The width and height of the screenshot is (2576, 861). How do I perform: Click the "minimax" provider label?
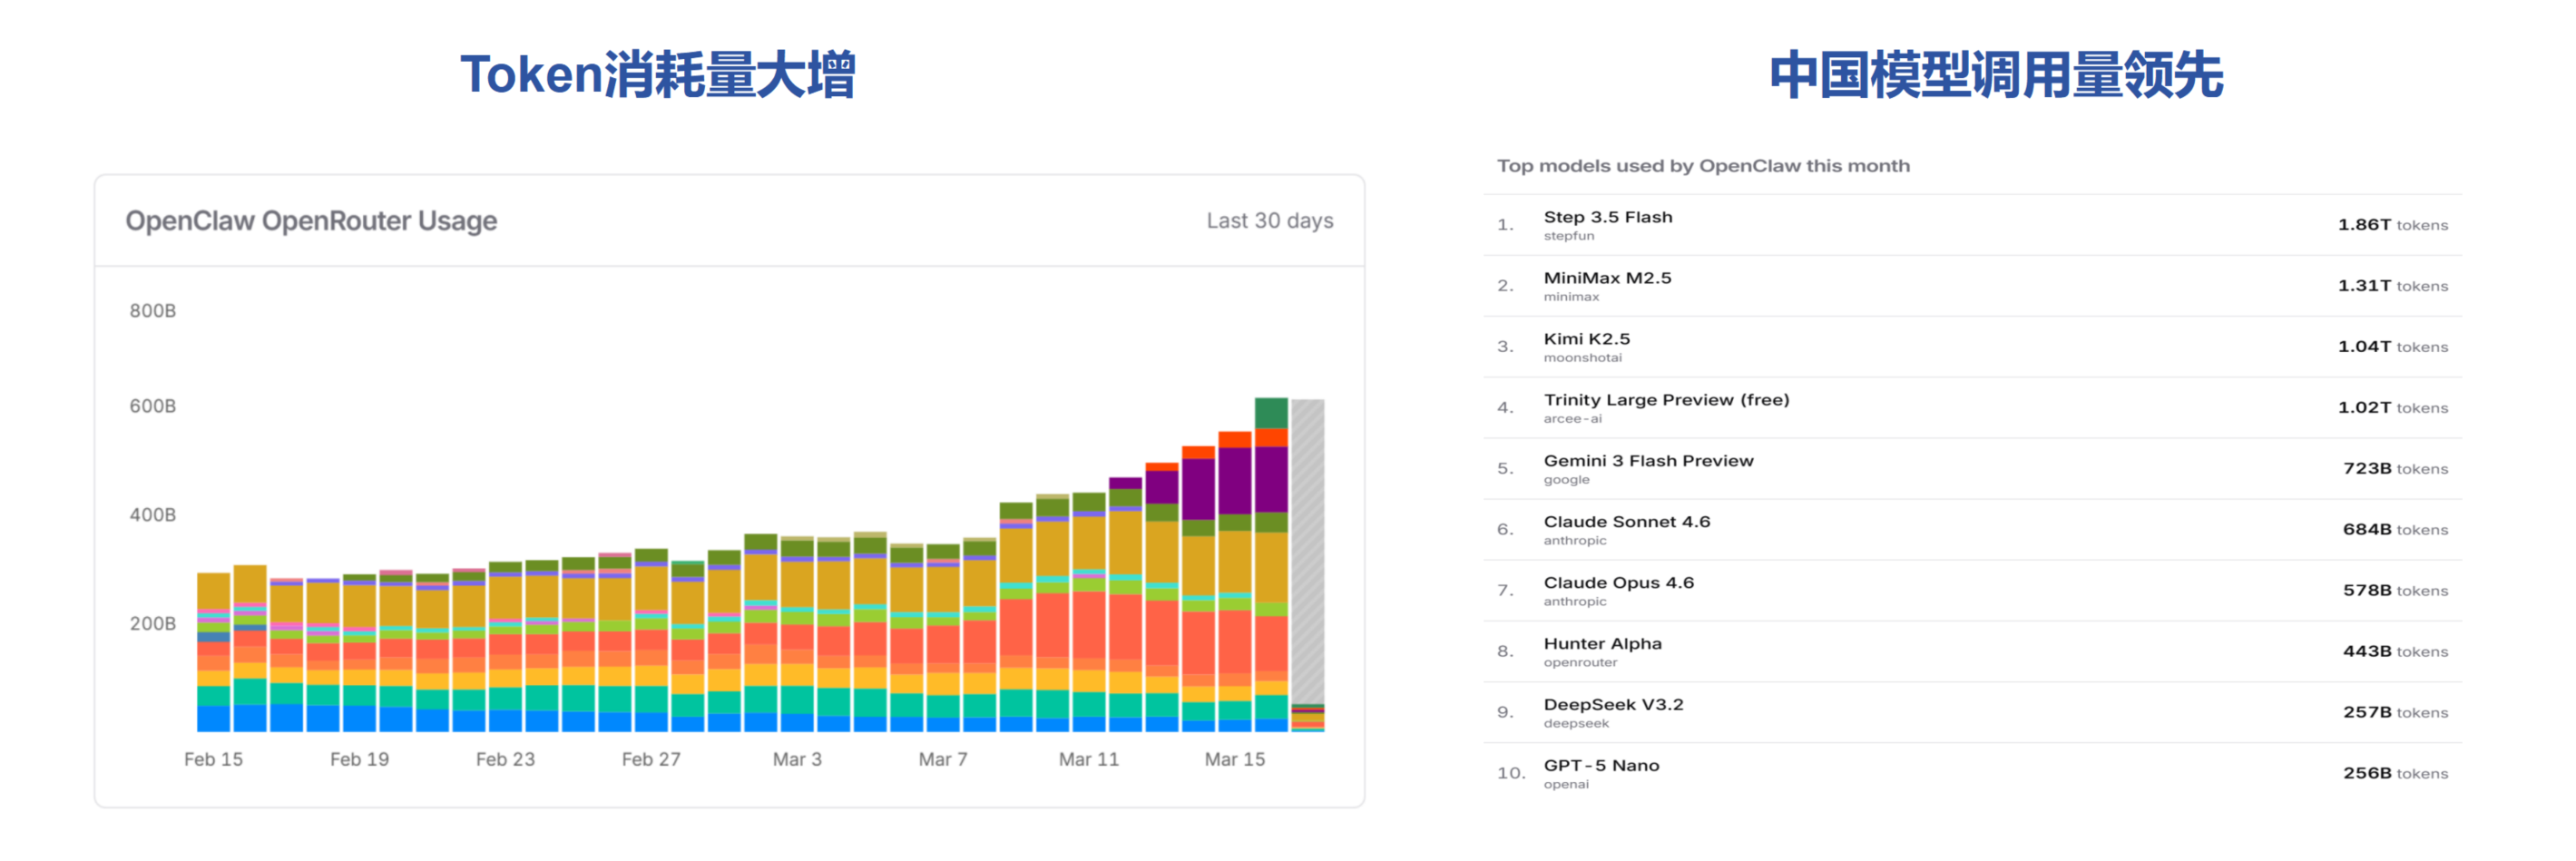pyautogui.click(x=1572, y=297)
